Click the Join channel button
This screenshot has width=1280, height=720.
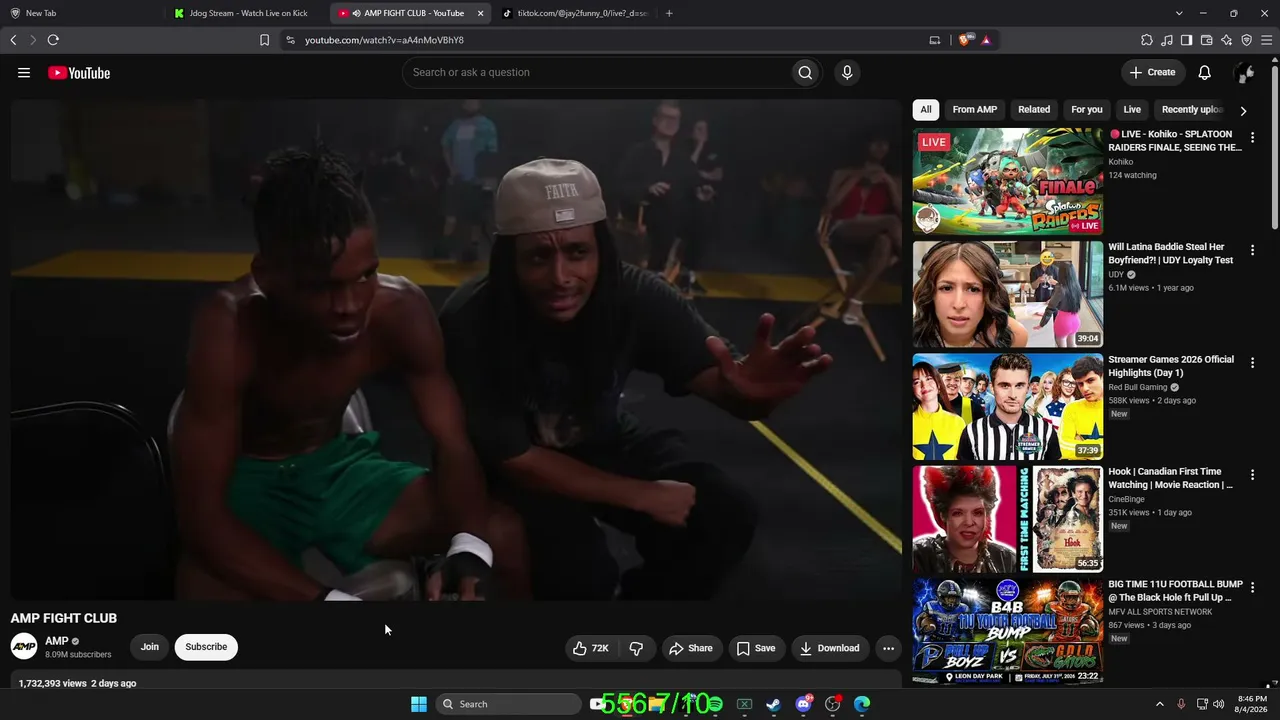click(x=150, y=647)
